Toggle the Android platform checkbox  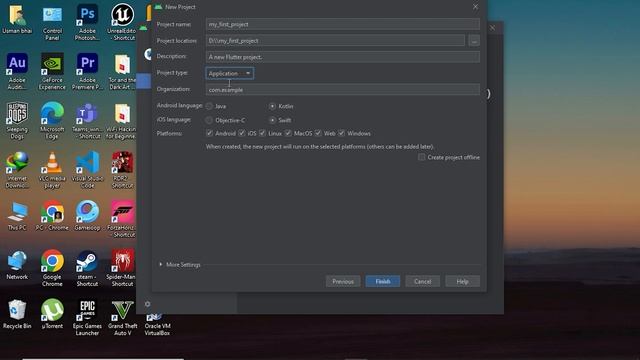click(x=209, y=133)
